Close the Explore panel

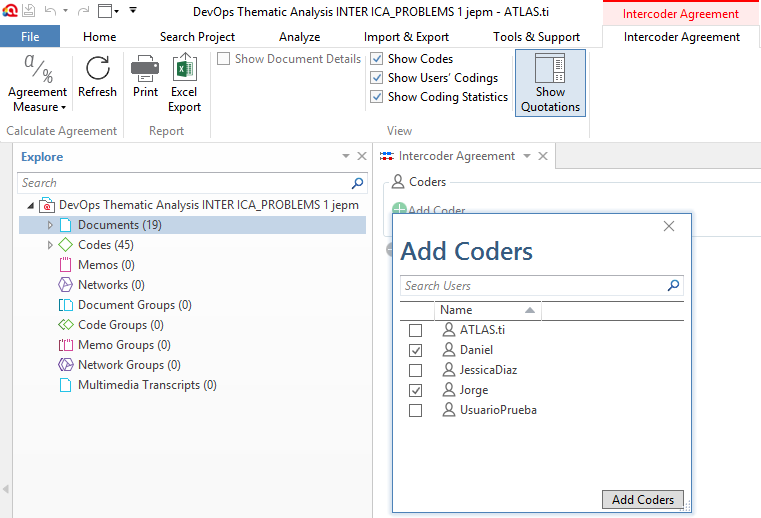coord(362,156)
